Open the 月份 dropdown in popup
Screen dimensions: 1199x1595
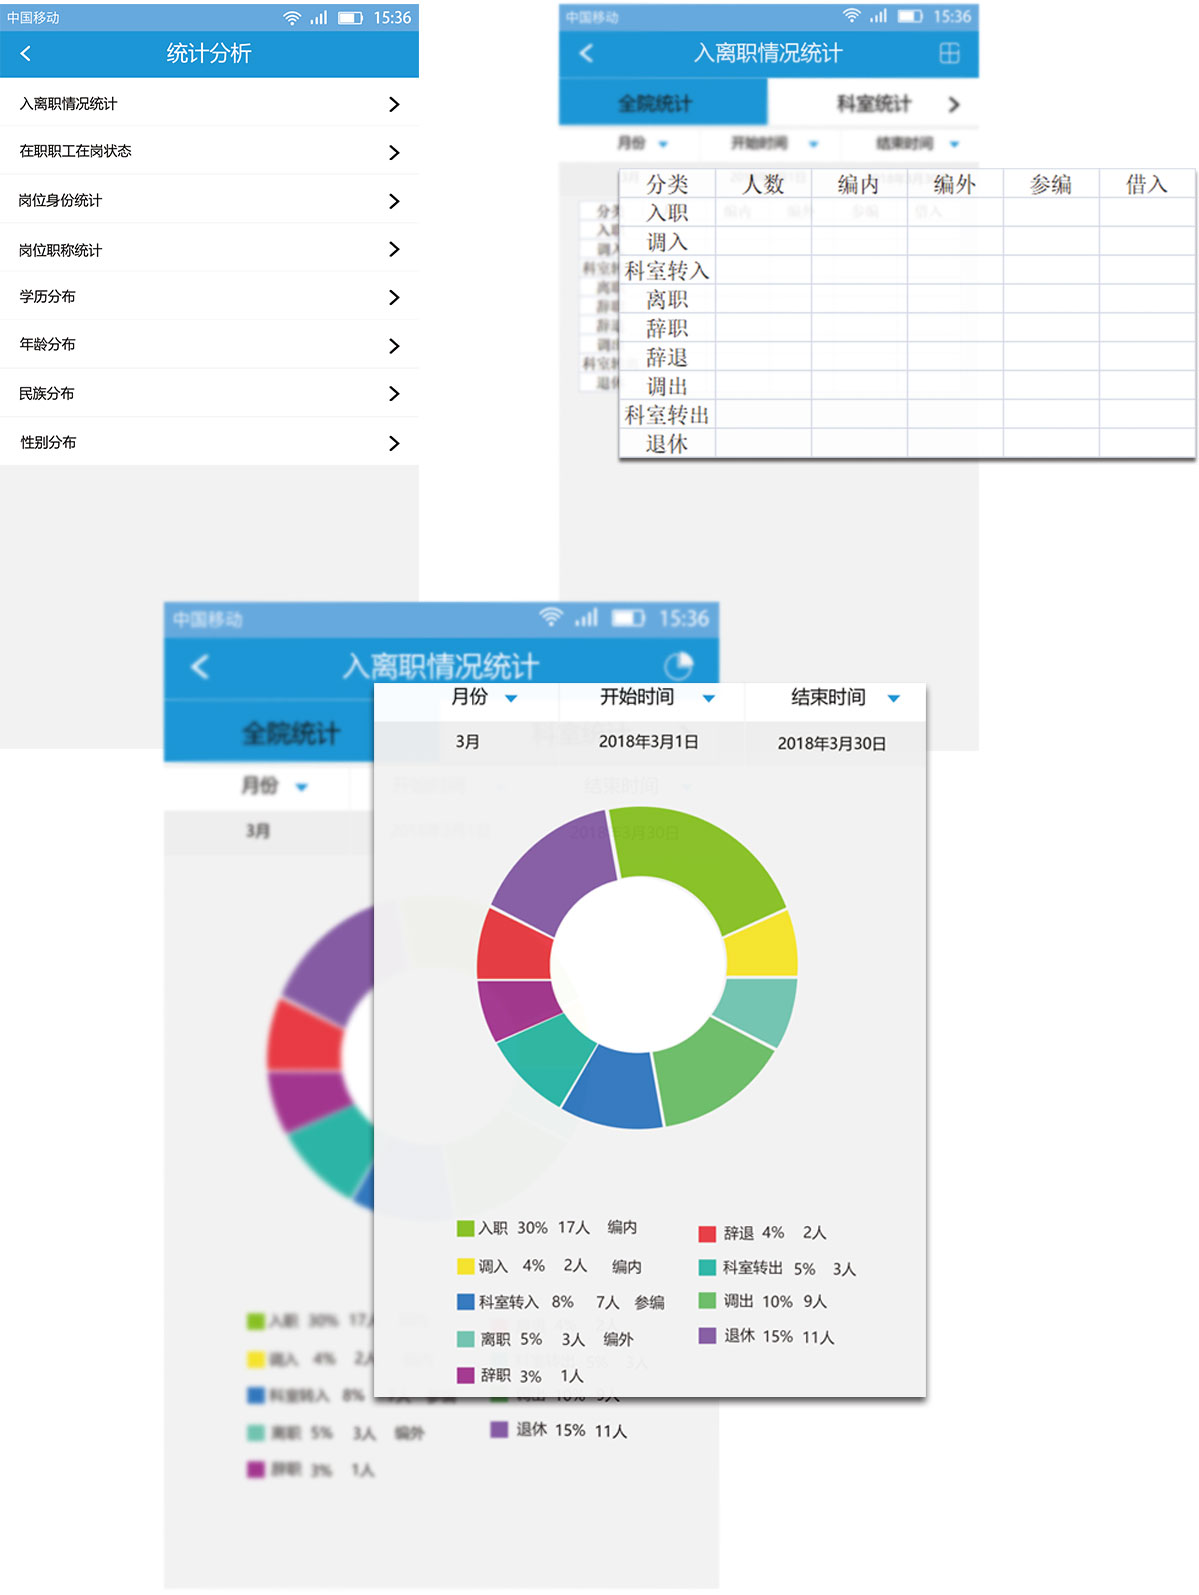point(483,697)
